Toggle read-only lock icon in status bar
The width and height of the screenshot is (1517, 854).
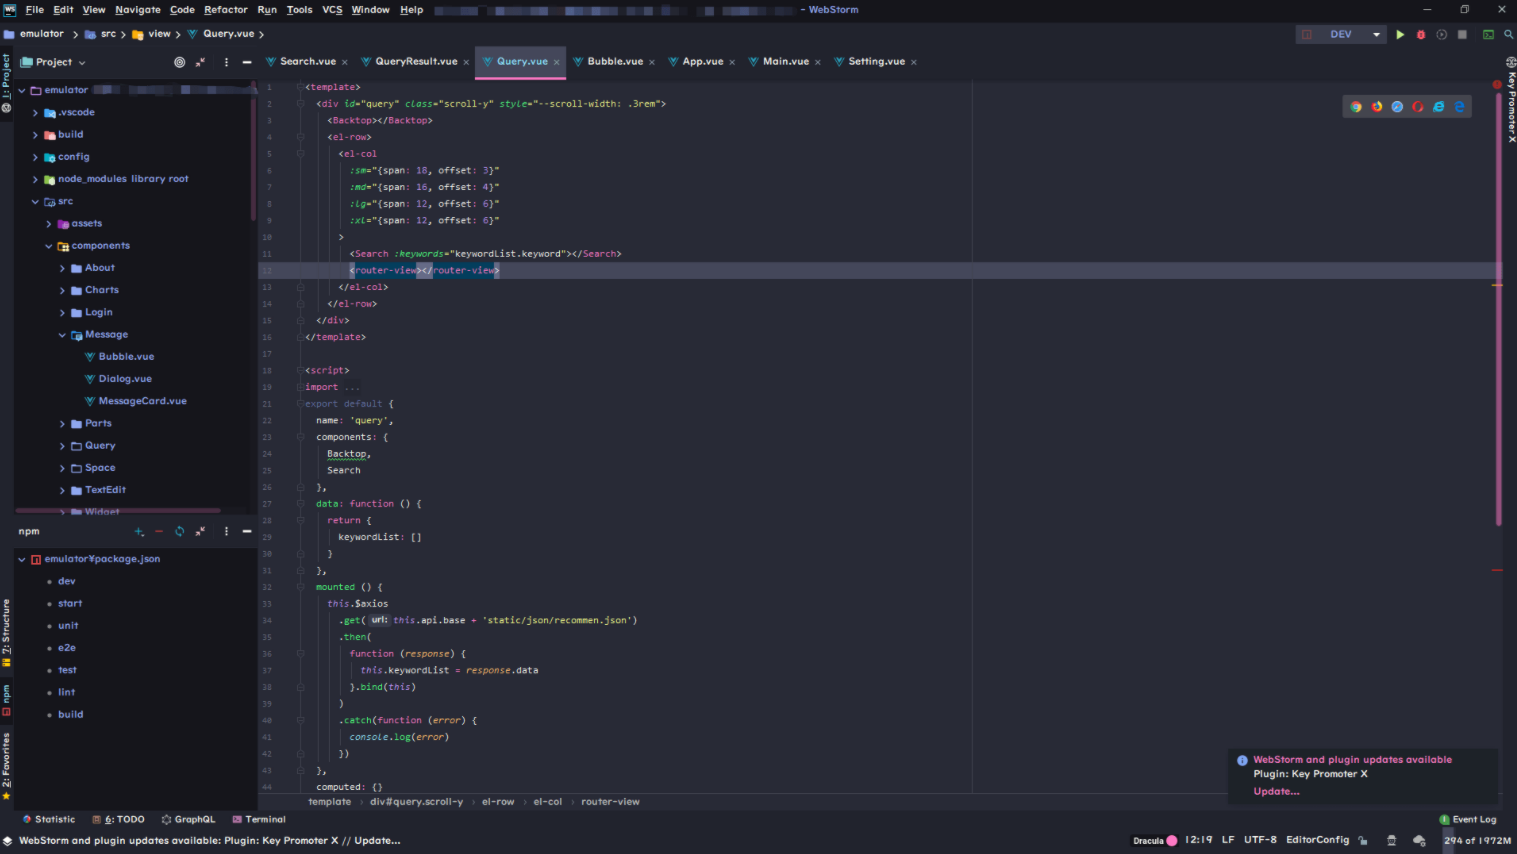(1362, 841)
